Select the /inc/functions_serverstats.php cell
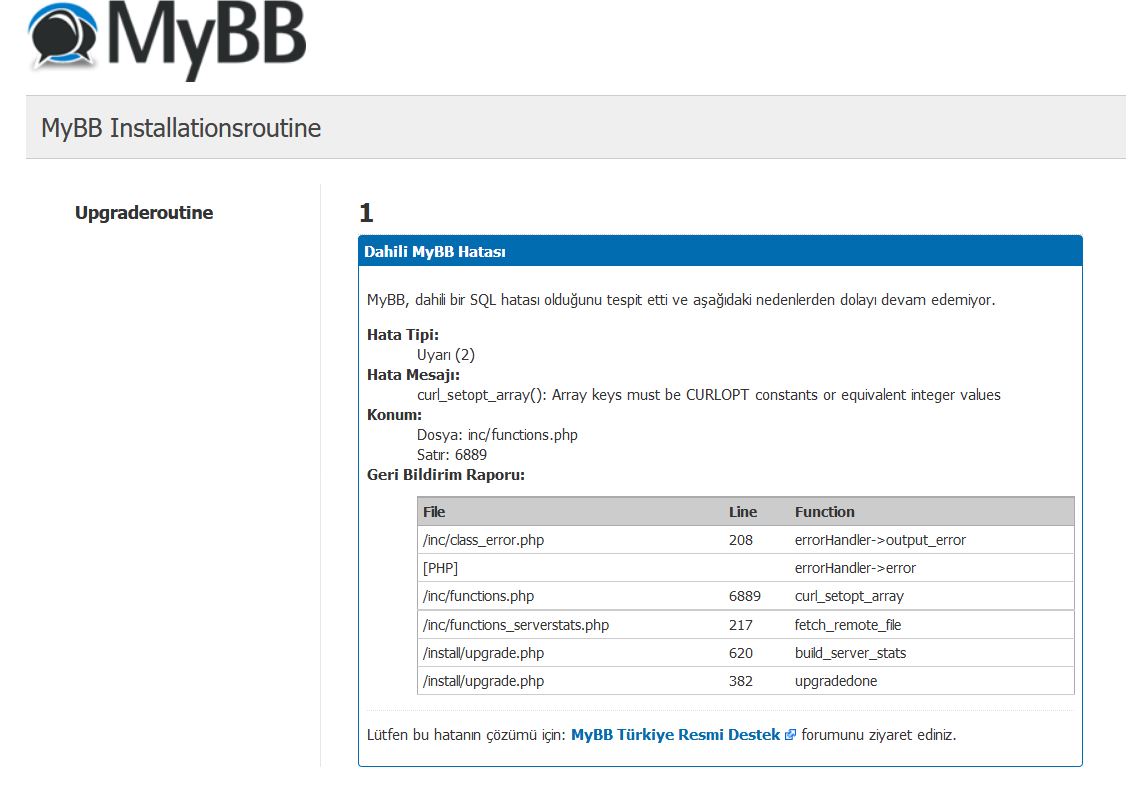1137x794 pixels. point(516,625)
